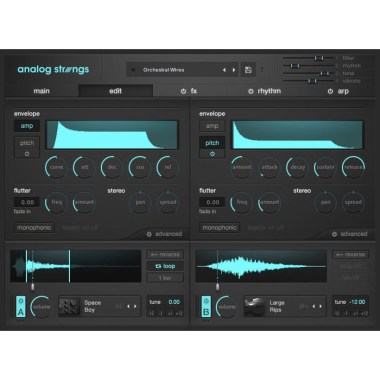Screen dimensions: 380x380
Task: Toggle reverse for layer B sample
Action: tap(351, 254)
